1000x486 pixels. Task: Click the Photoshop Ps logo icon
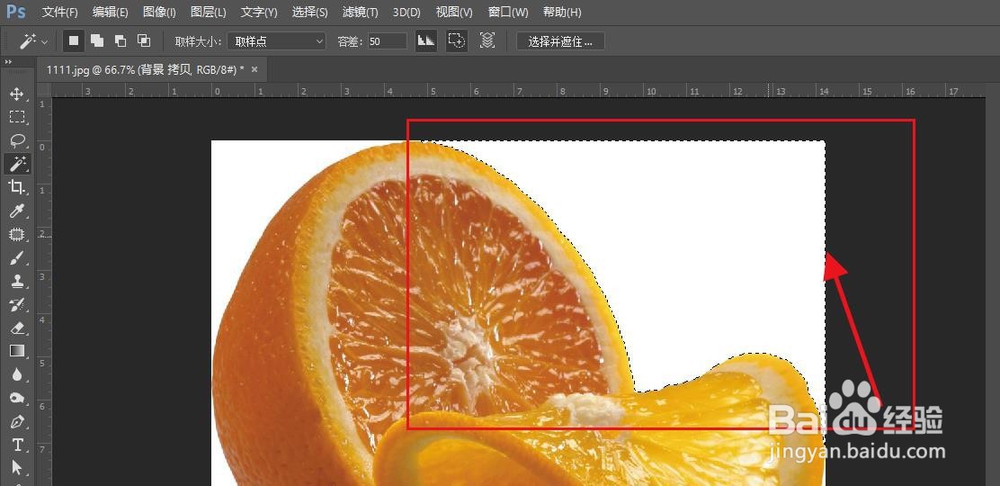[17, 11]
